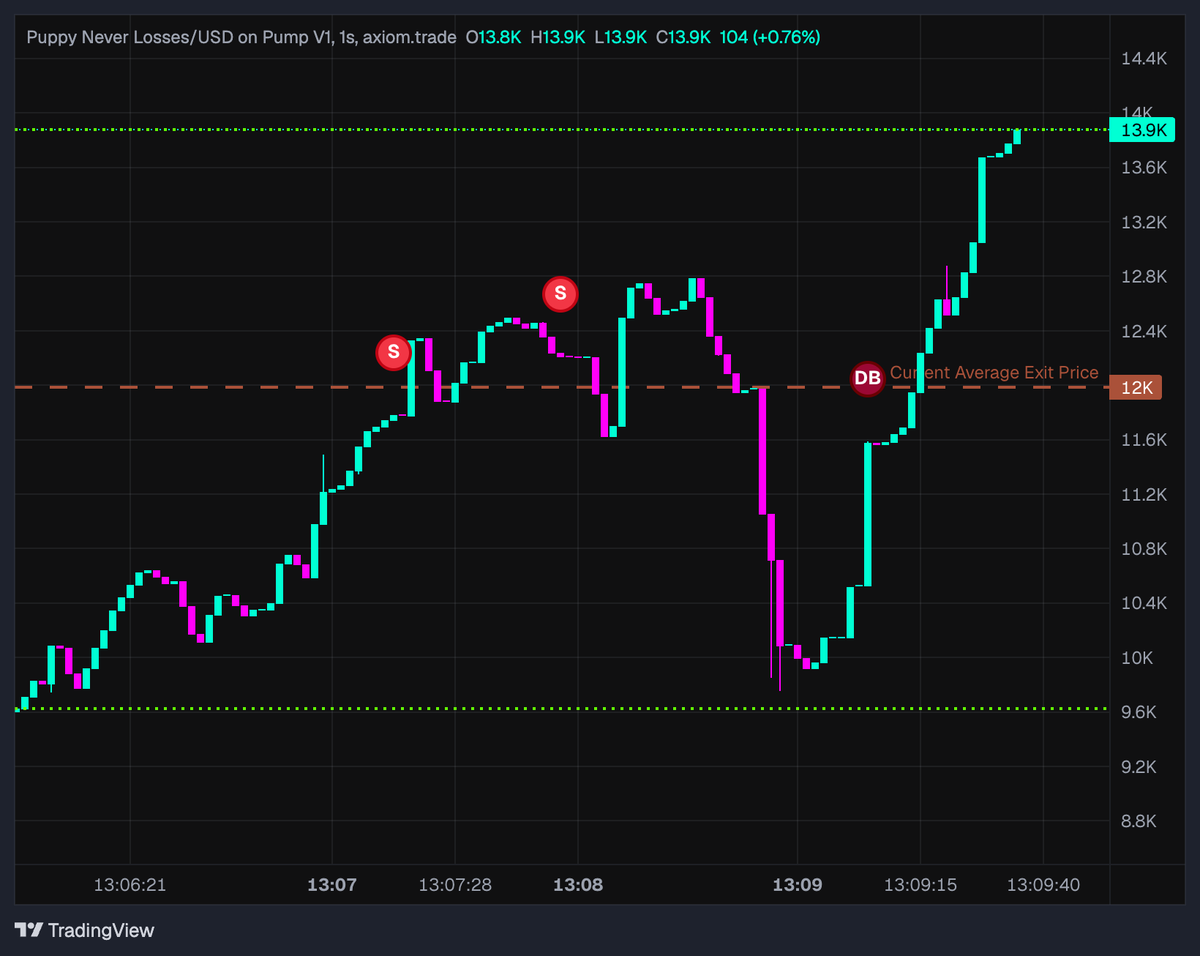
Task: Click the 14.4K price axis label
Action: (1144, 59)
